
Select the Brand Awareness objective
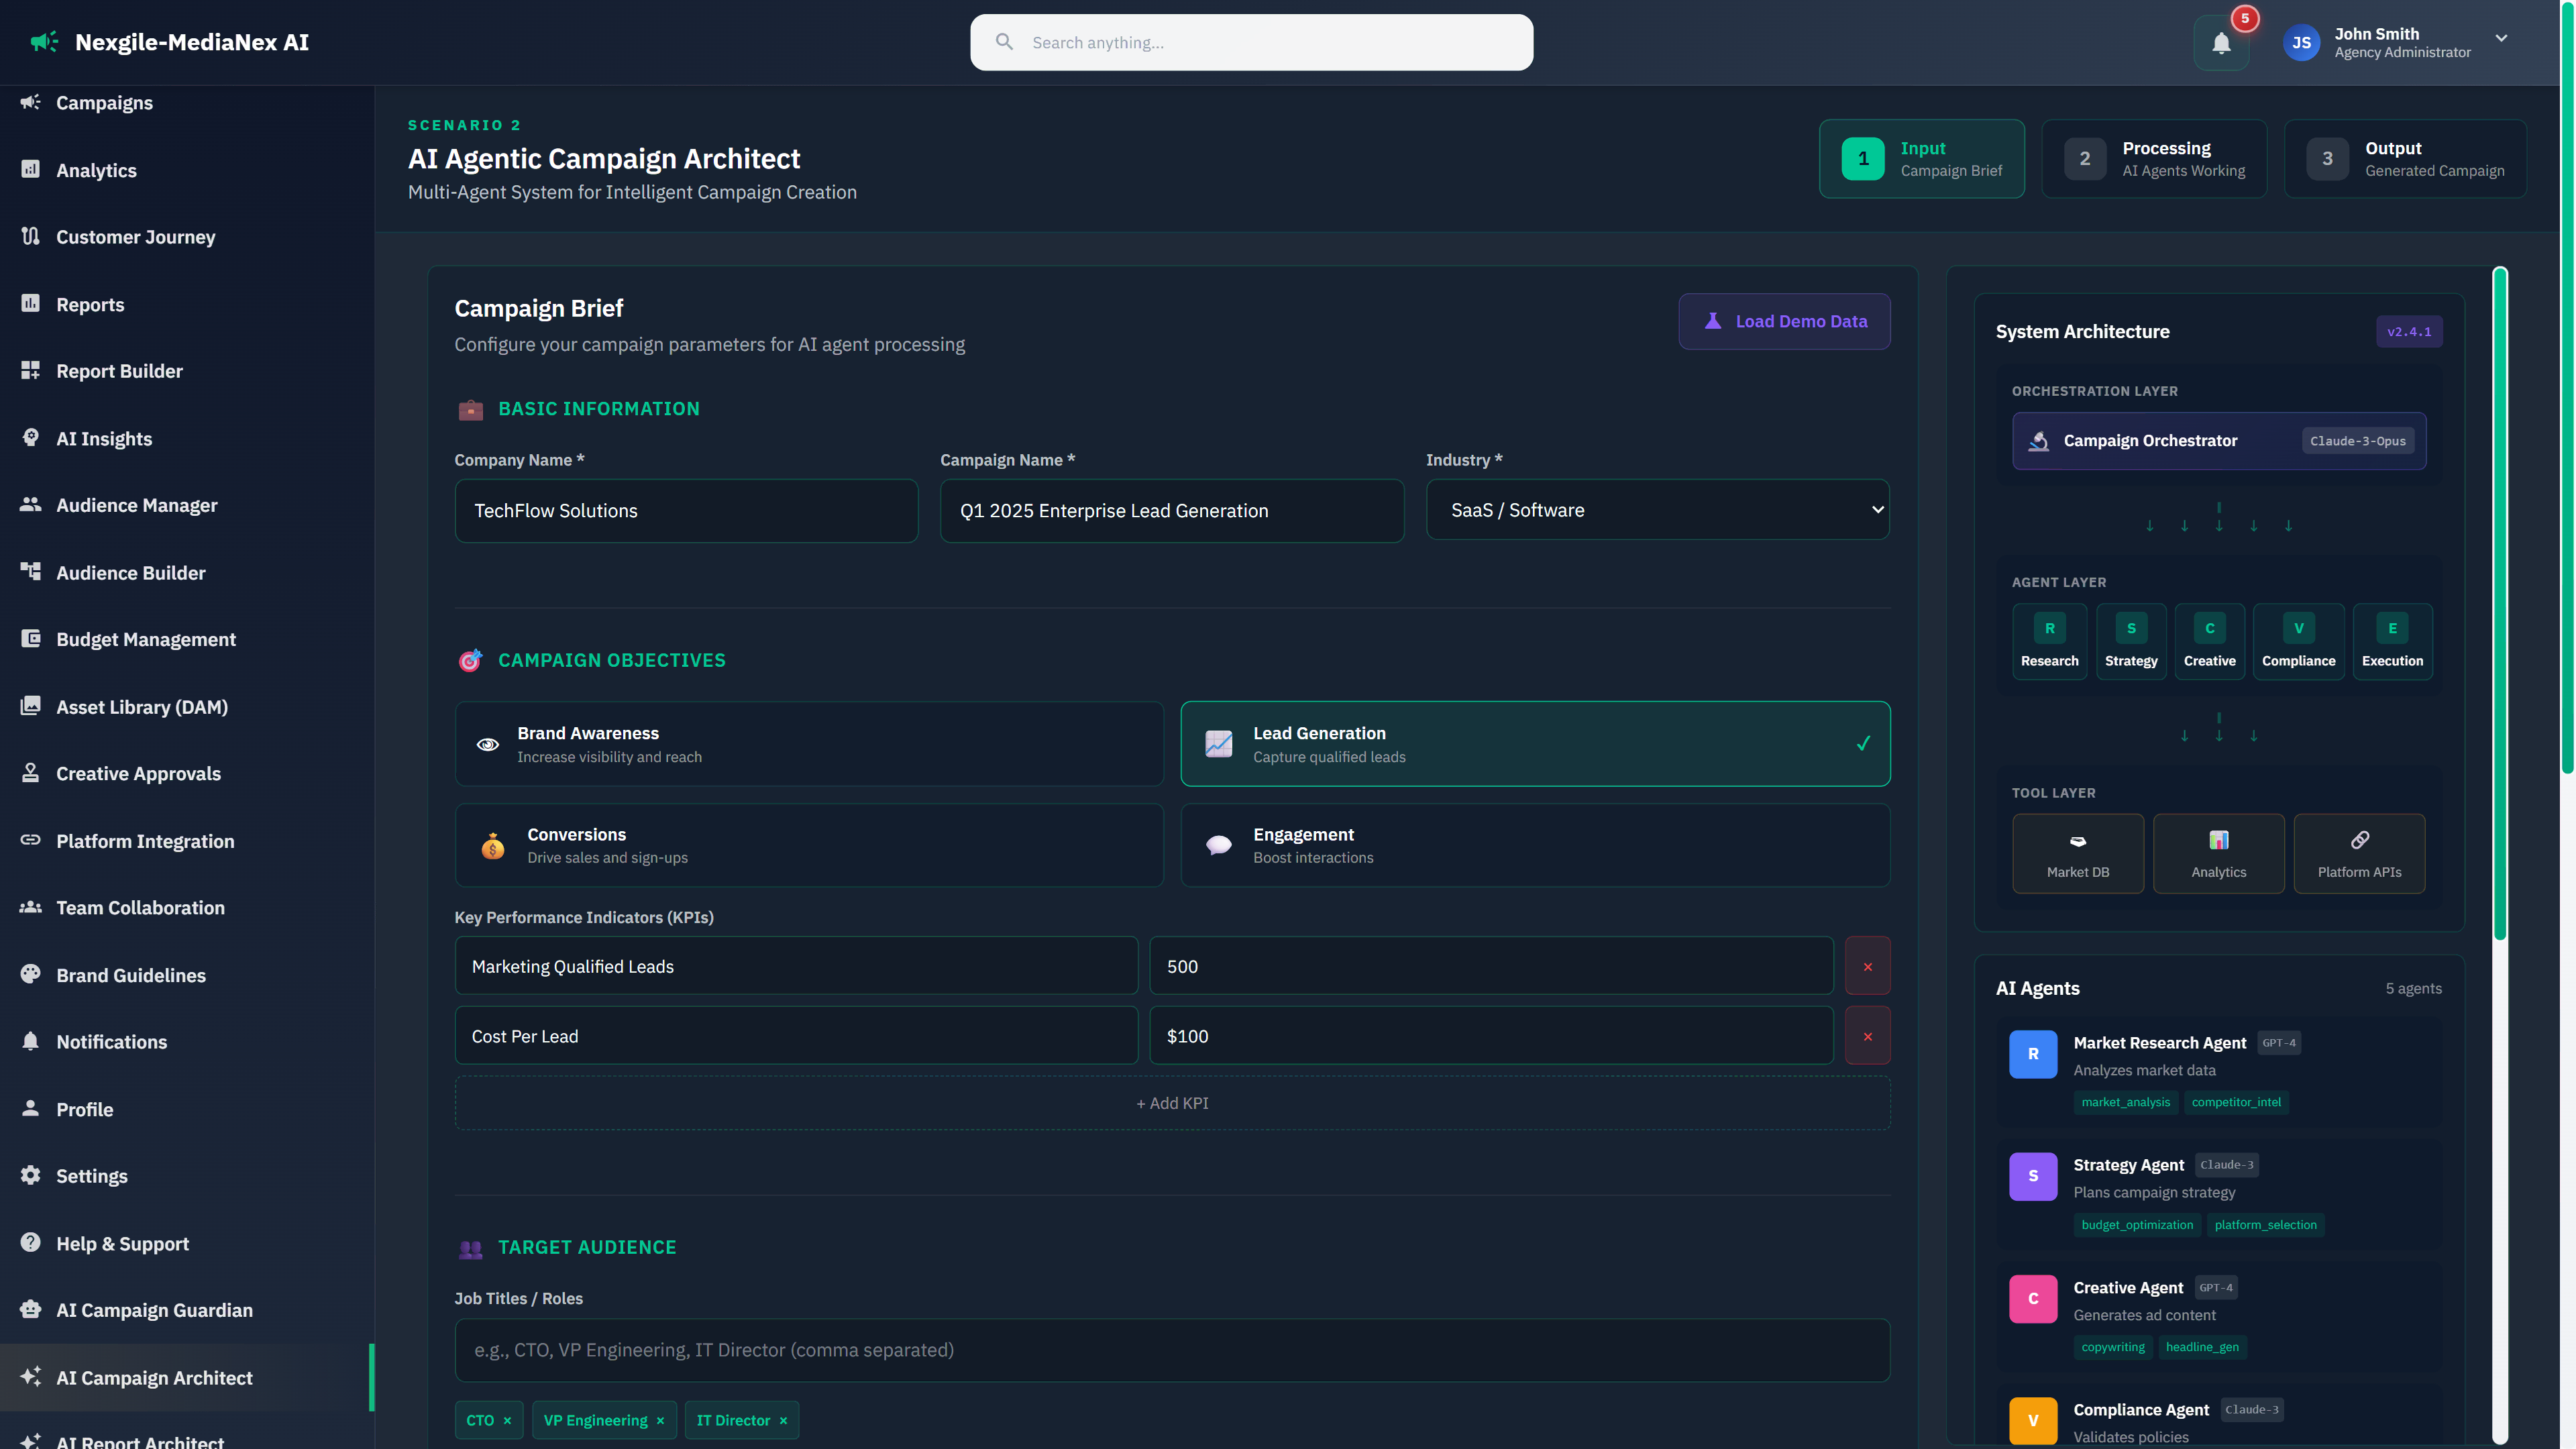pyautogui.click(x=809, y=743)
